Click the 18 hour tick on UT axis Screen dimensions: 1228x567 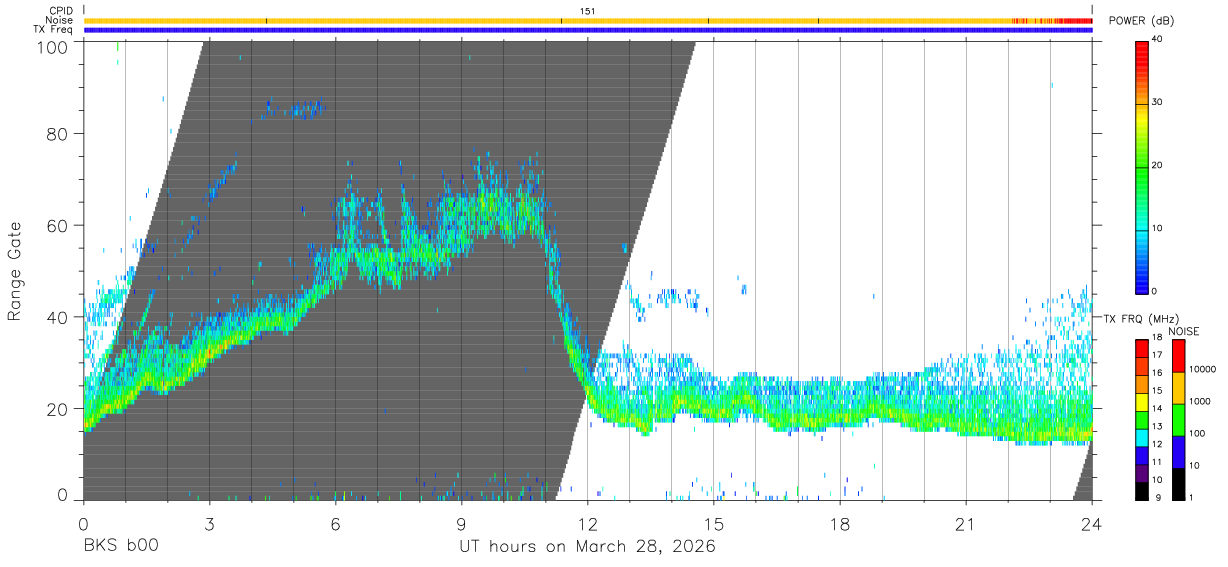click(x=840, y=523)
